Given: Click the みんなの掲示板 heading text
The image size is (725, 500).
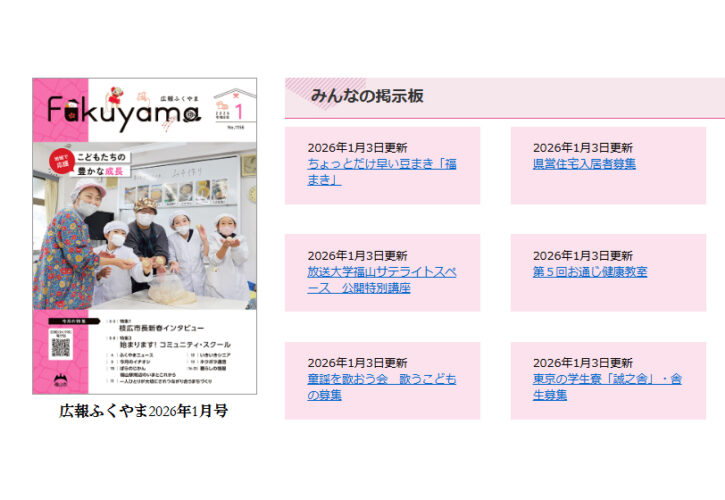Looking at the screenshot, I should [367, 97].
